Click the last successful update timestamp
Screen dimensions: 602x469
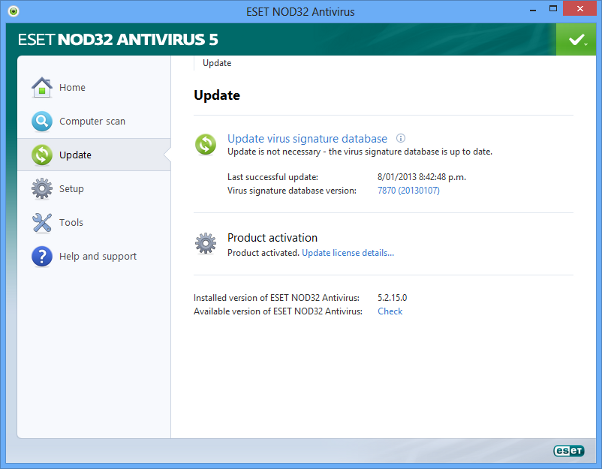coord(422,177)
